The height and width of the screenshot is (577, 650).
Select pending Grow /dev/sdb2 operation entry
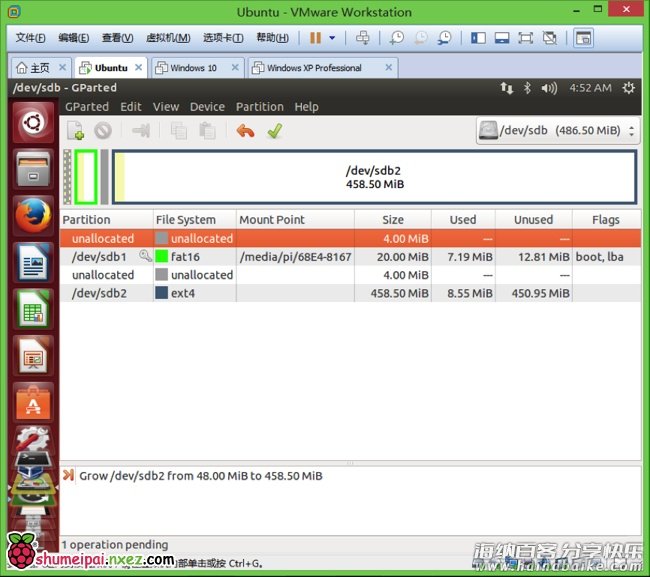[x=201, y=476]
